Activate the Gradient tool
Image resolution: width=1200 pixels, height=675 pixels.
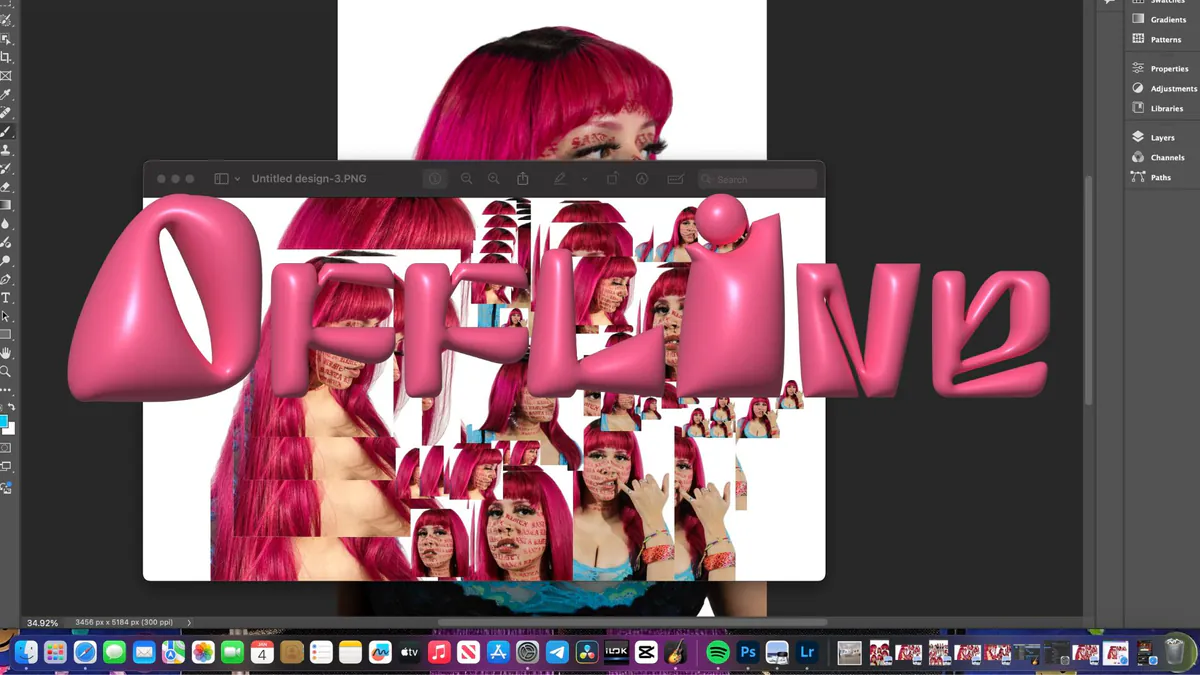6,205
